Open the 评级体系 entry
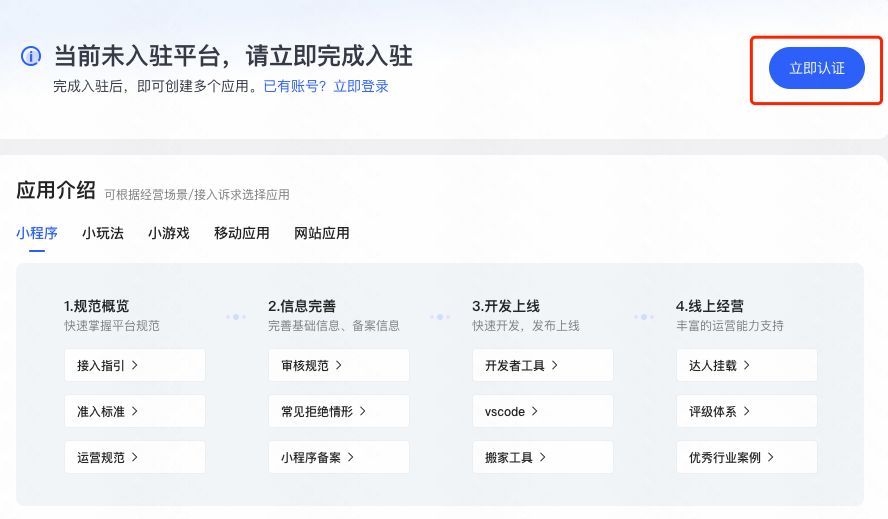The width and height of the screenshot is (888, 519). click(x=747, y=411)
